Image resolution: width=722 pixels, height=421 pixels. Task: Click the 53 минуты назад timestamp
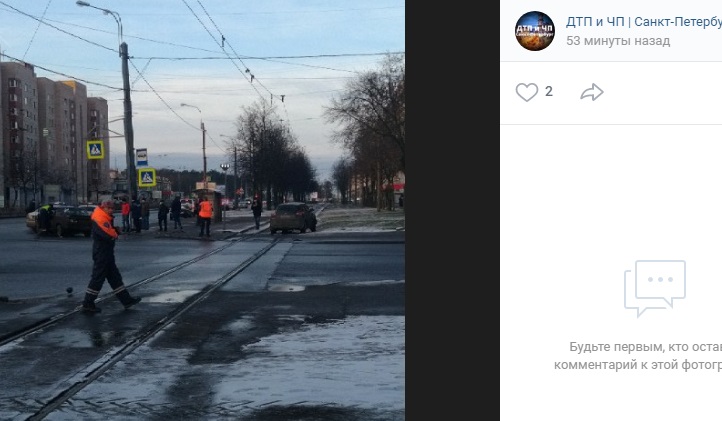coord(618,41)
